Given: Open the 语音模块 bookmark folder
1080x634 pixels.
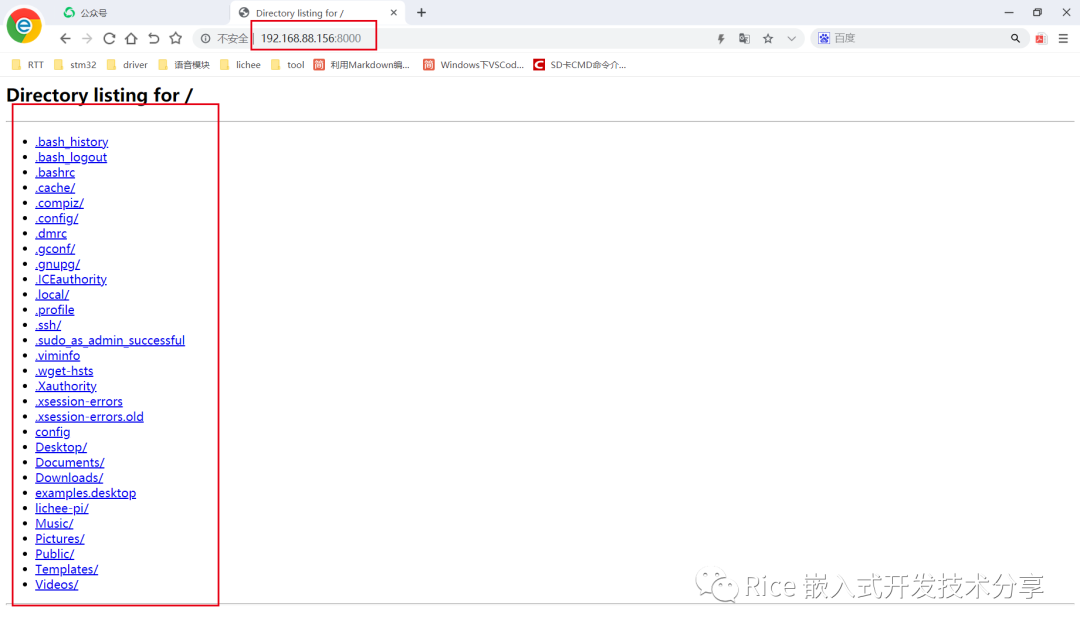Looking at the screenshot, I should [x=184, y=65].
